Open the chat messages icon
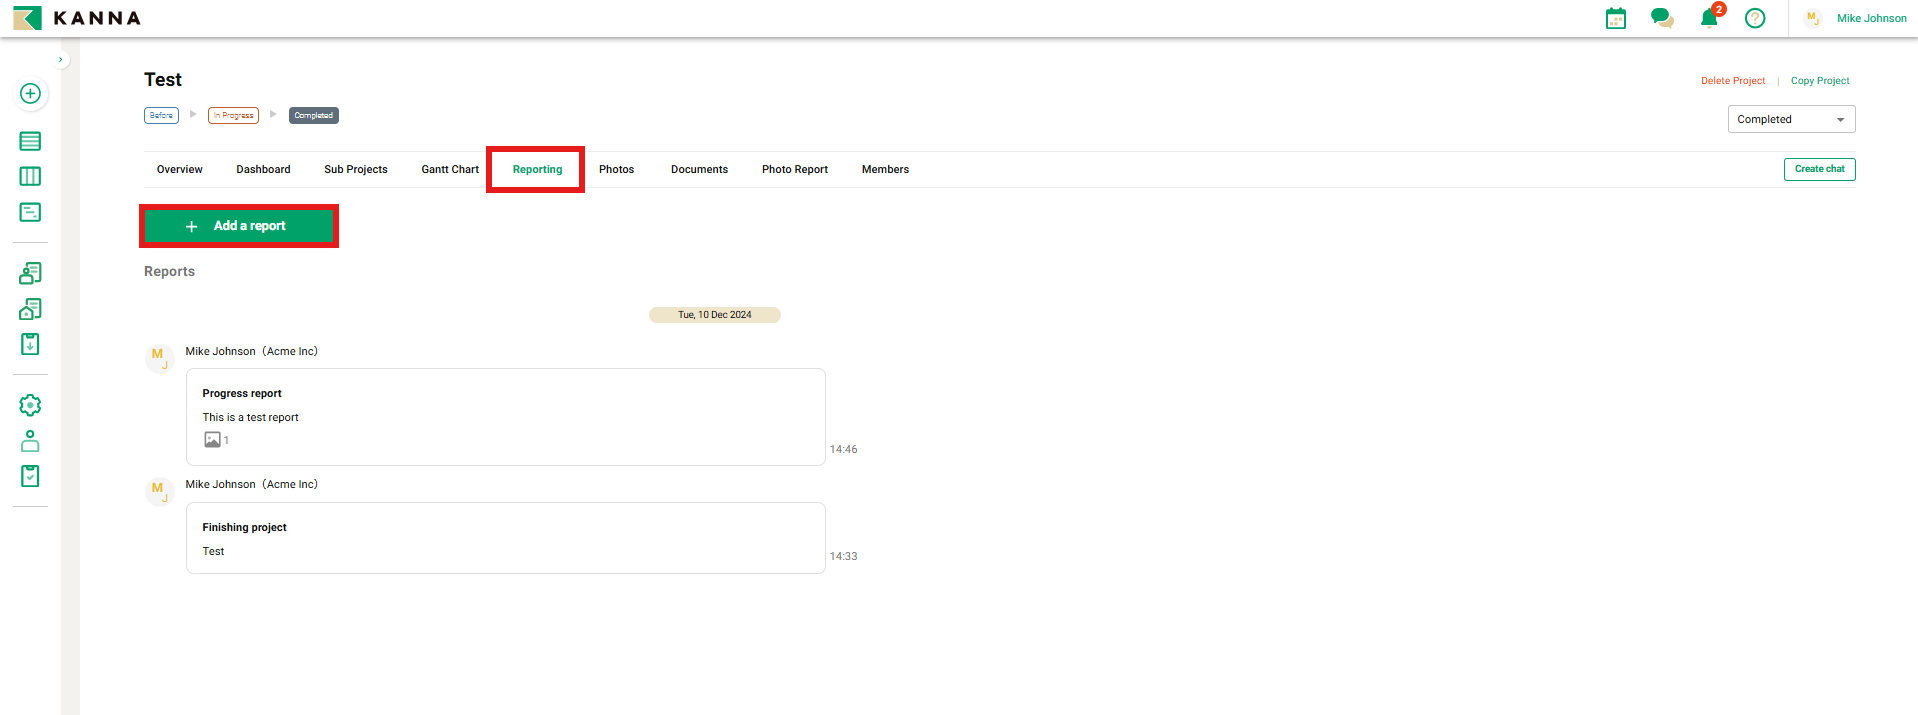This screenshot has height=715, width=1918. pyautogui.click(x=1662, y=18)
